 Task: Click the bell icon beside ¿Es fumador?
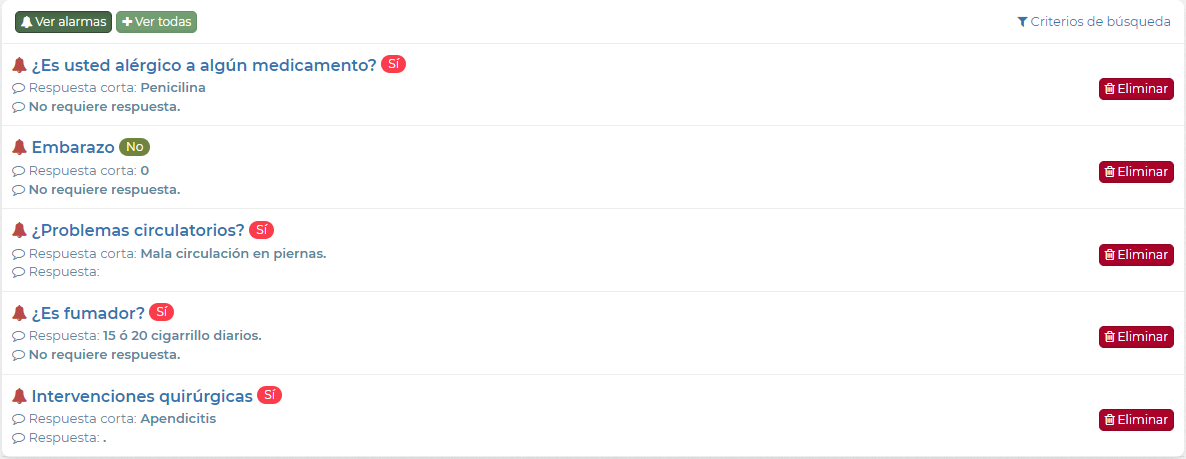[x=19, y=313]
